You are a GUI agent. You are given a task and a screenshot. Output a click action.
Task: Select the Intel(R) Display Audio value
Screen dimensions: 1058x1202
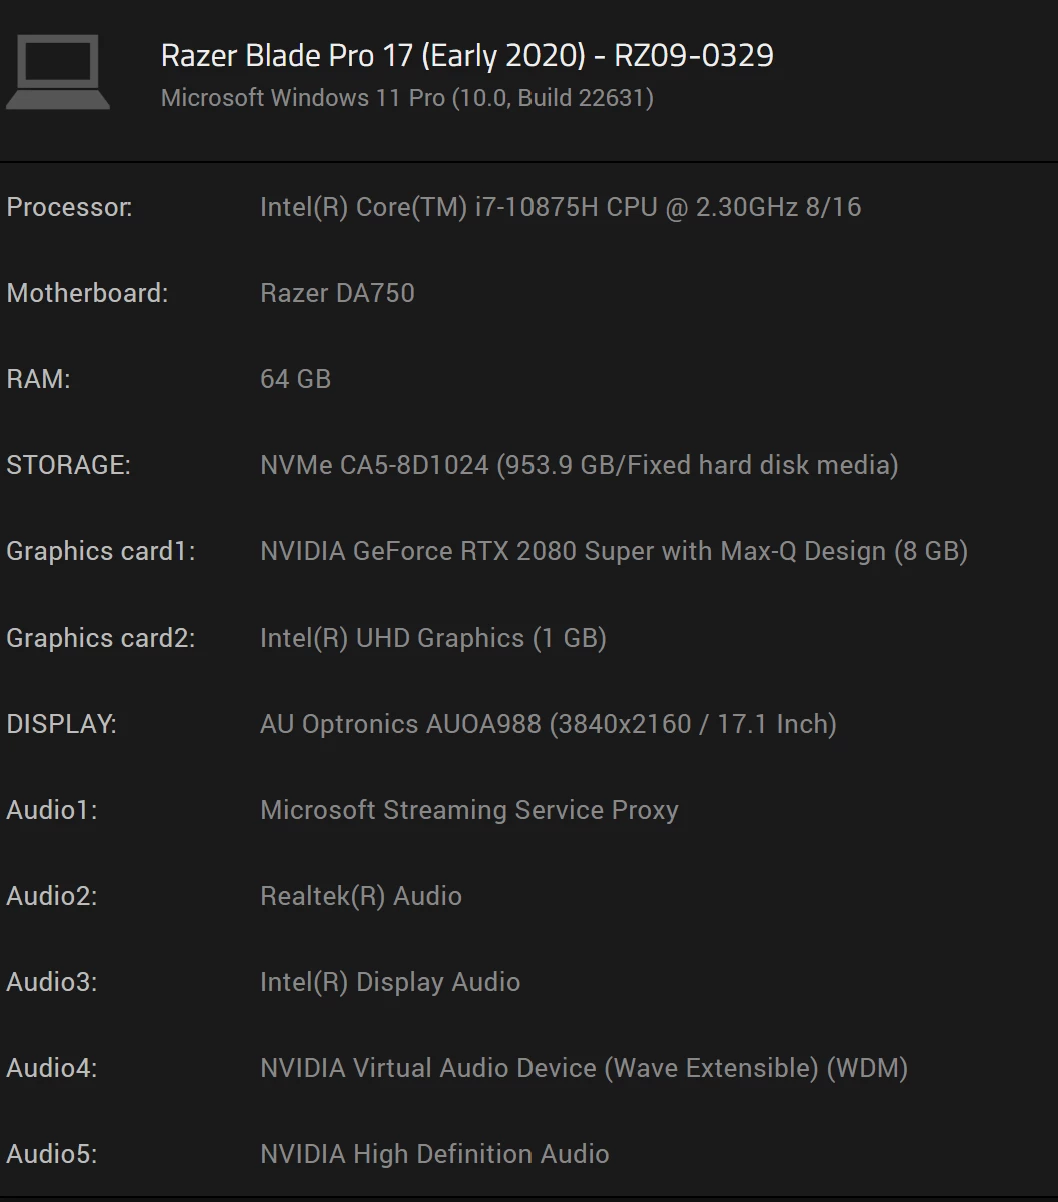(x=390, y=982)
